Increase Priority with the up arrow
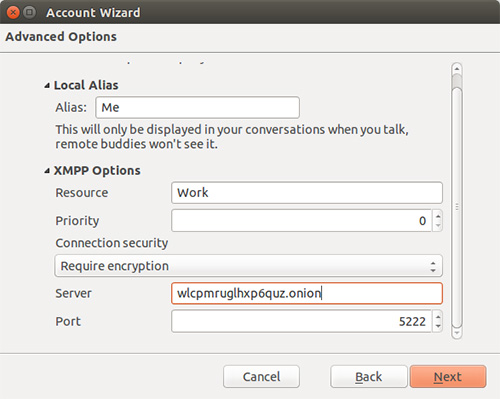Image resolution: width=500 pixels, height=399 pixels. [438, 216]
